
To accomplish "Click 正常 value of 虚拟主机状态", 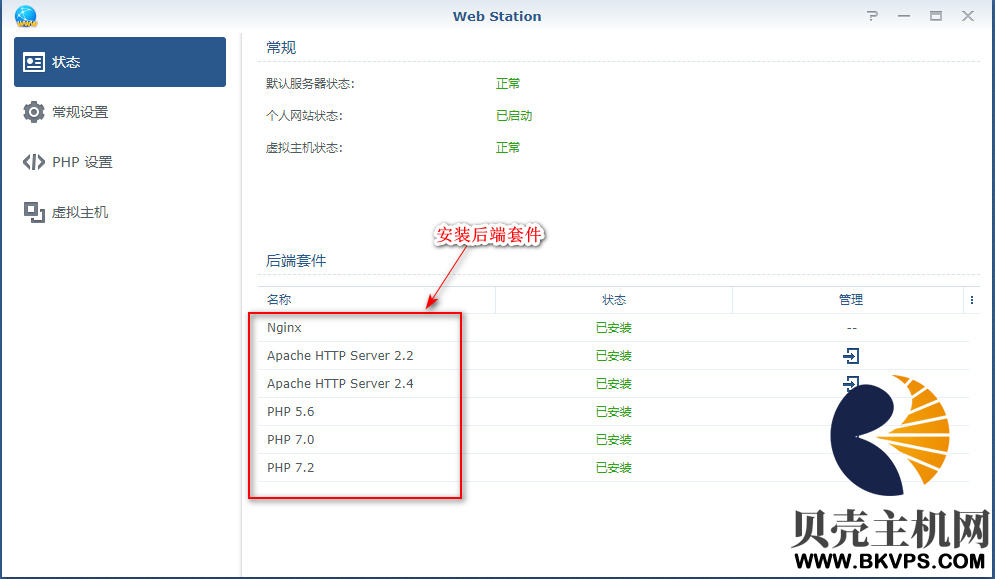I will pyautogui.click(x=508, y=148).
